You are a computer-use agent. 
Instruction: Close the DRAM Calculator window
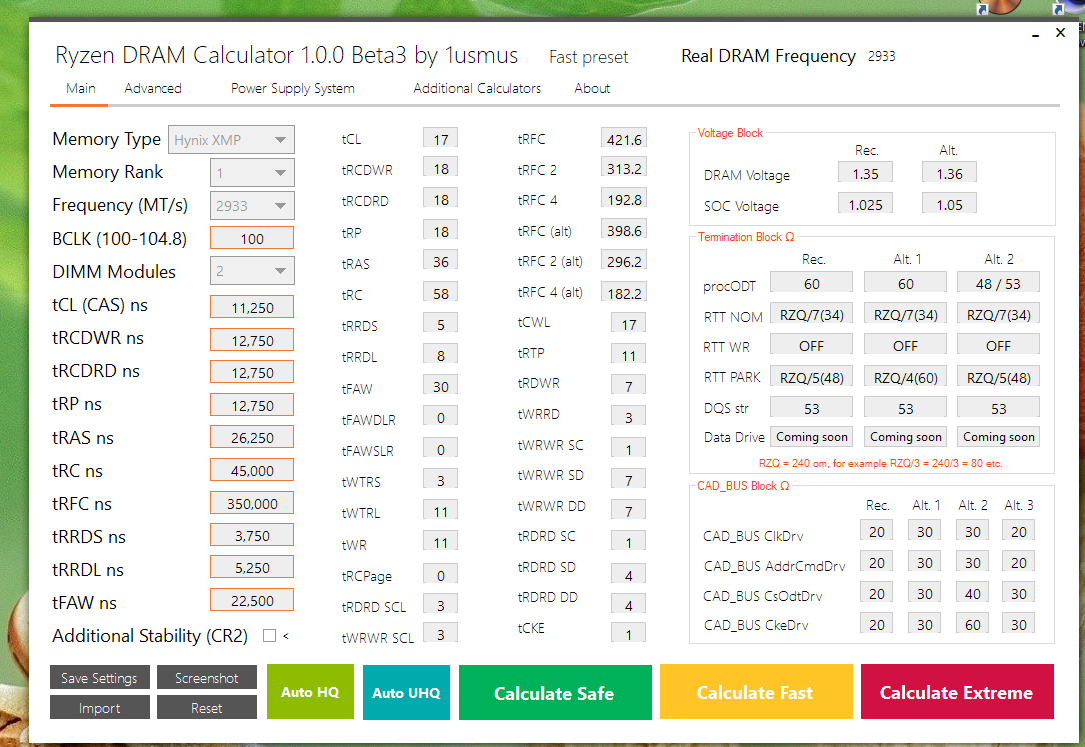pos(1060,33)
